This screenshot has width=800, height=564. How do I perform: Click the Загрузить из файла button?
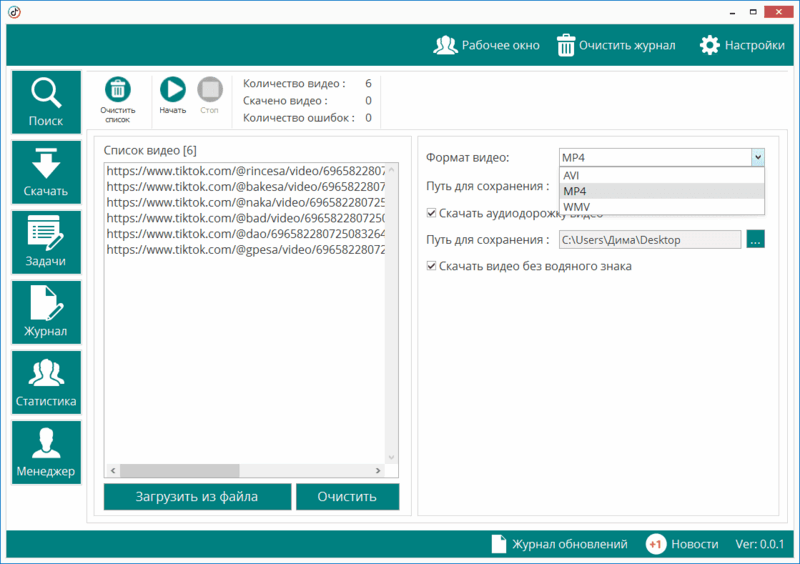tap(197, 497)
